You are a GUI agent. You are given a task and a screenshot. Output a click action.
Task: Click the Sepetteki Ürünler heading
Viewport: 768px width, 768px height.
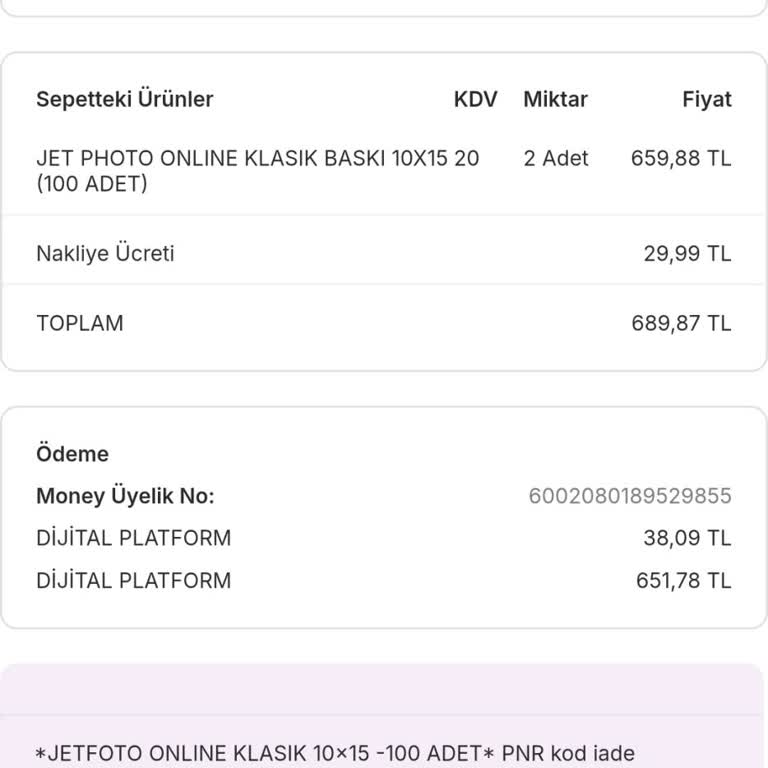124,99
